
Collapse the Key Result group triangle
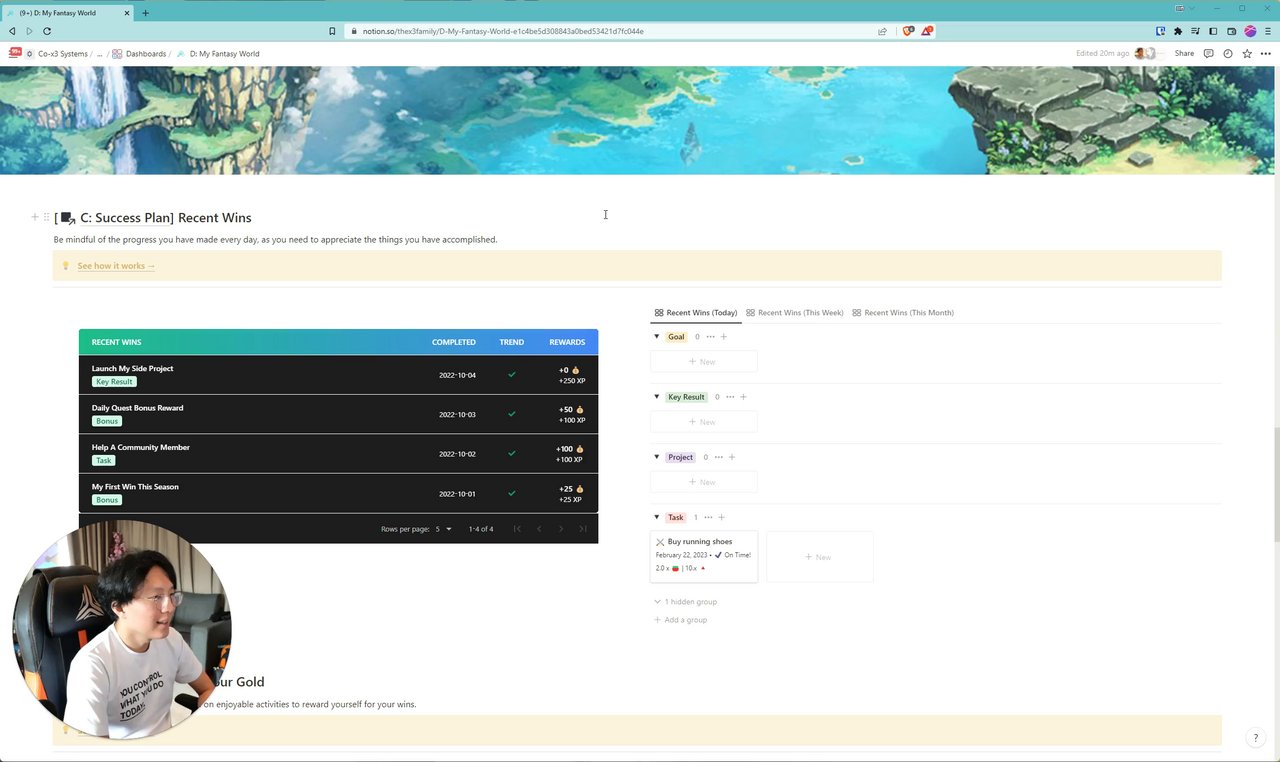point(657,396)
